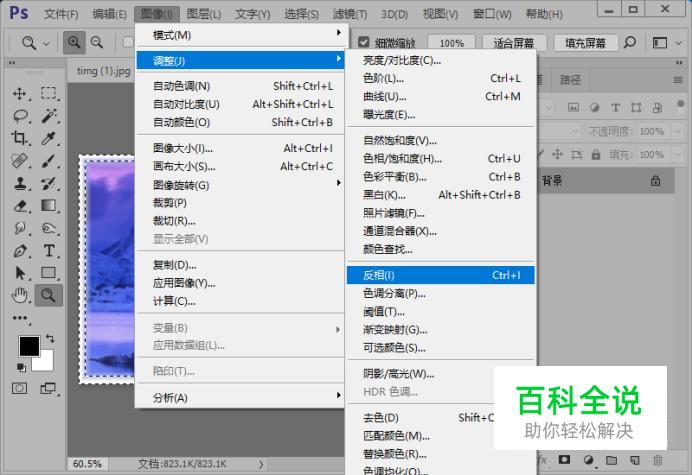692x475 pixels.
Task: Select the Gradient tool
Action: point(49,206)
